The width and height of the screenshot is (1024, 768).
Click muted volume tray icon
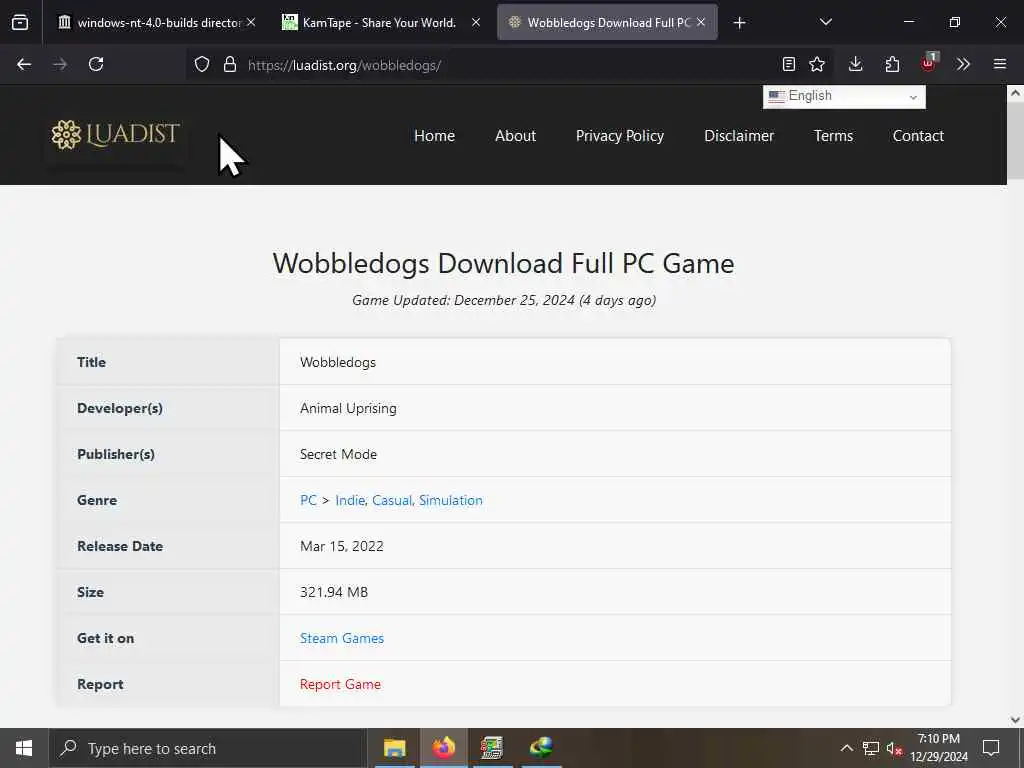pos(894,748)
